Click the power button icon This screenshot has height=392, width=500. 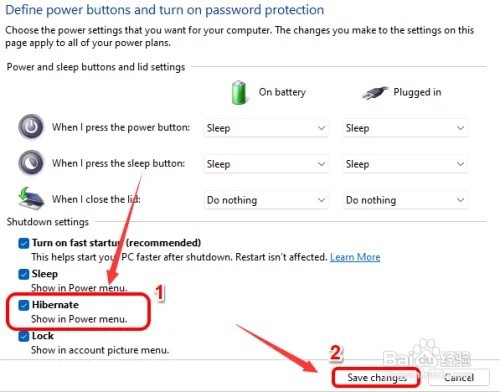point(31,127)
